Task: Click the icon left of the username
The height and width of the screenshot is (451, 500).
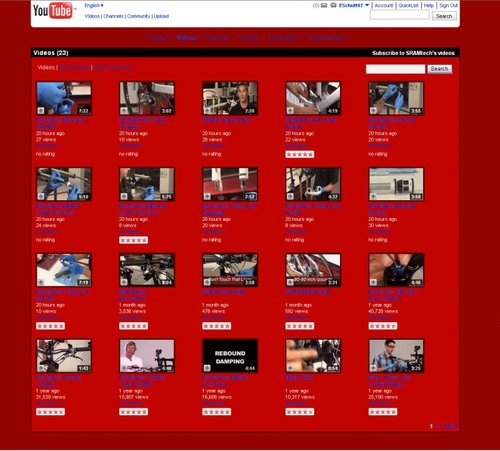Action: coord(333,6)
